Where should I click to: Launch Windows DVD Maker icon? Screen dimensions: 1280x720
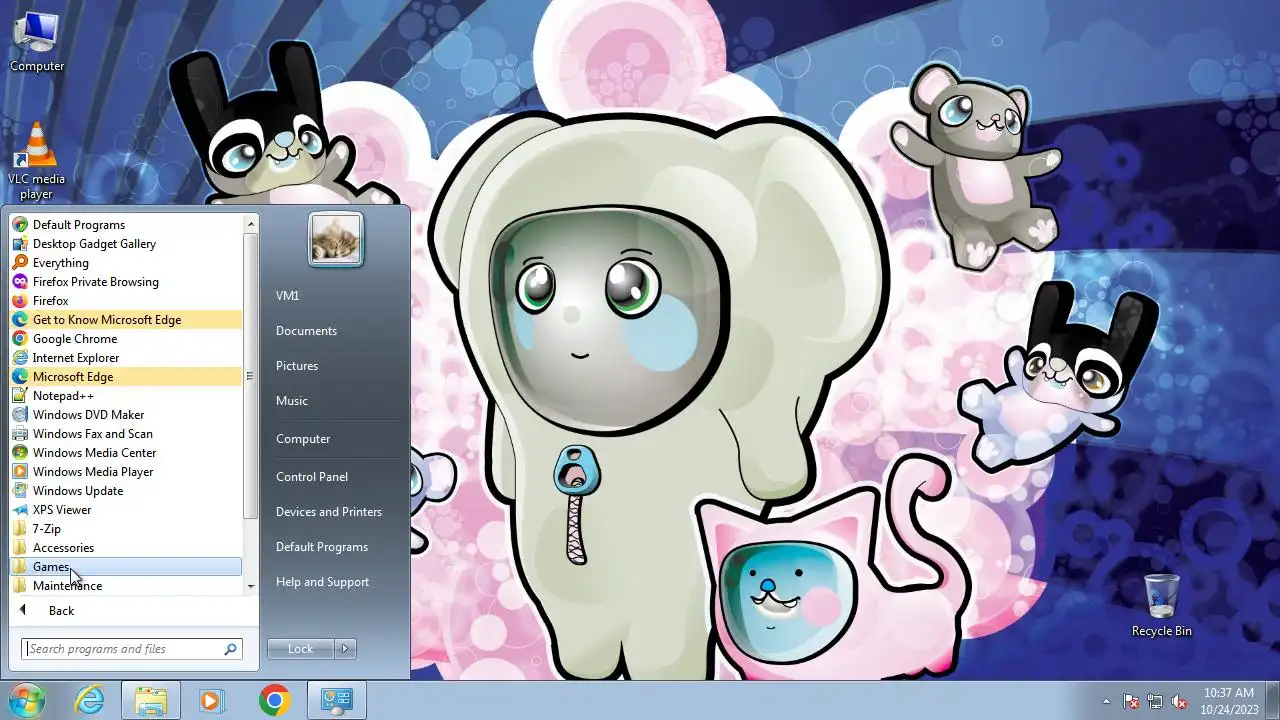20,415
